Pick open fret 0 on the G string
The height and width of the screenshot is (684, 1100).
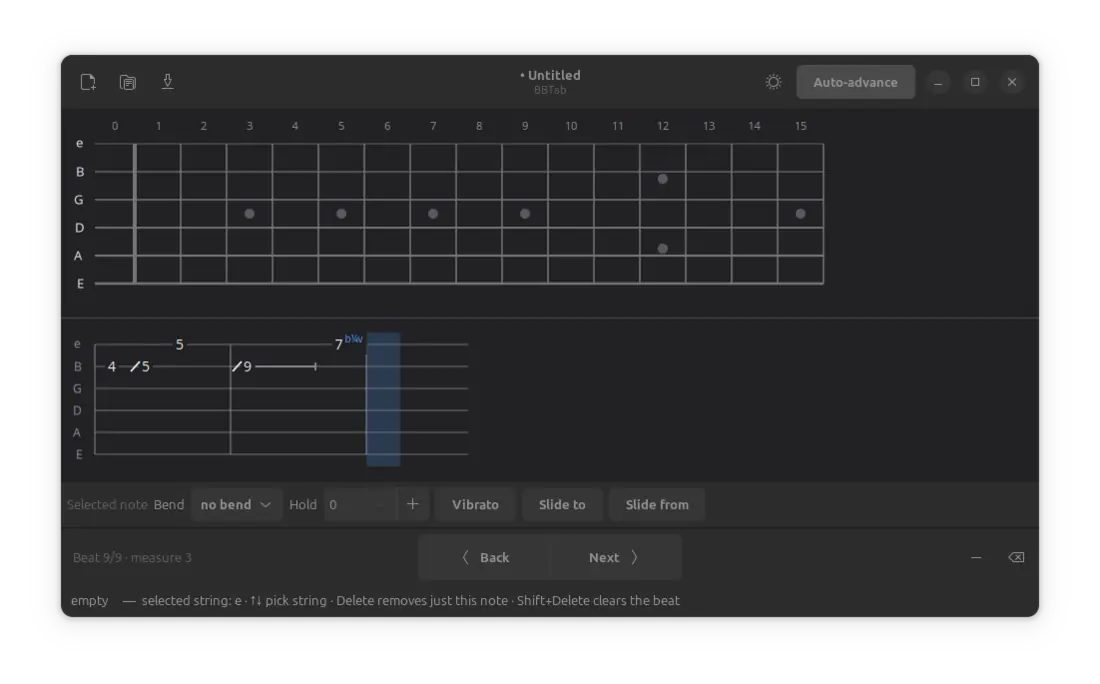114,200
